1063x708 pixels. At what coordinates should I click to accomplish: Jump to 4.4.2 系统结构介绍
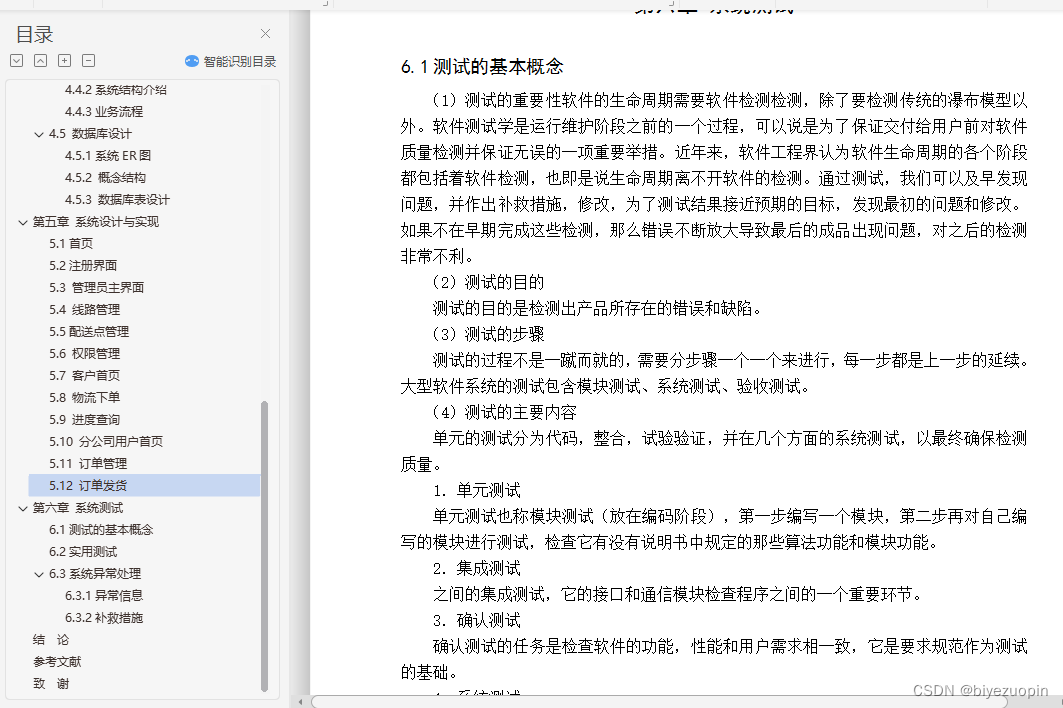pyautogui.click(x=115, y=90)
